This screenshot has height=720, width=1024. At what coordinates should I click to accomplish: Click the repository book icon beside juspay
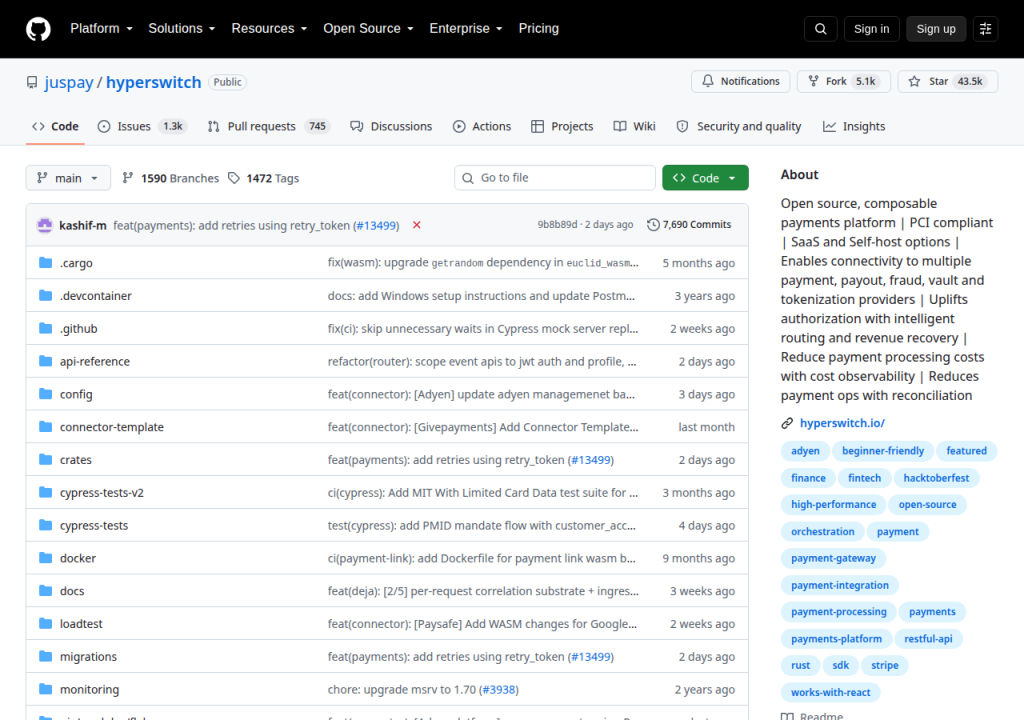(32, 82)
